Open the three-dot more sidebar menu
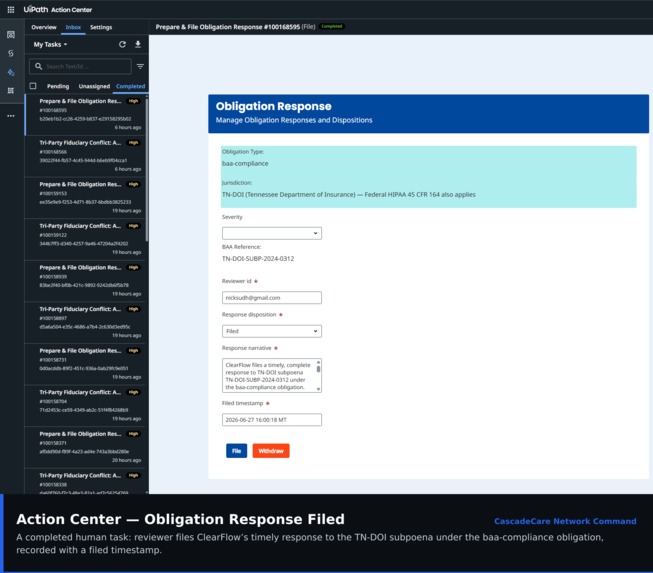Image resolution: width=653 pixels, height=573 pixels. tap(11, 116)
